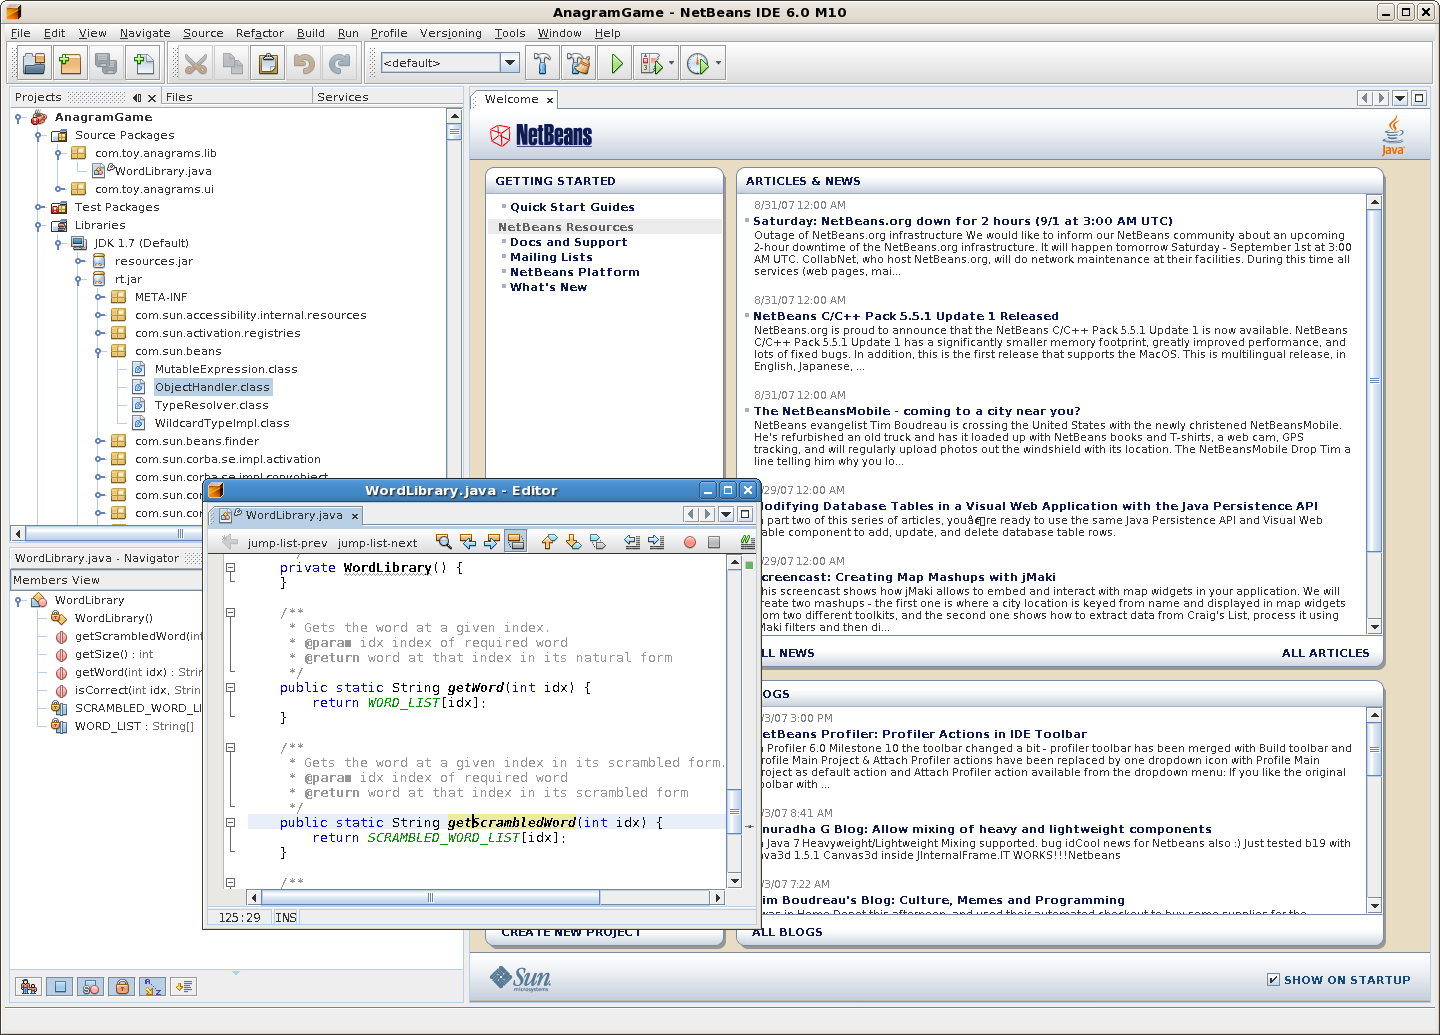Select ObjectHandler.class in the Projects tree

(212, 387)
